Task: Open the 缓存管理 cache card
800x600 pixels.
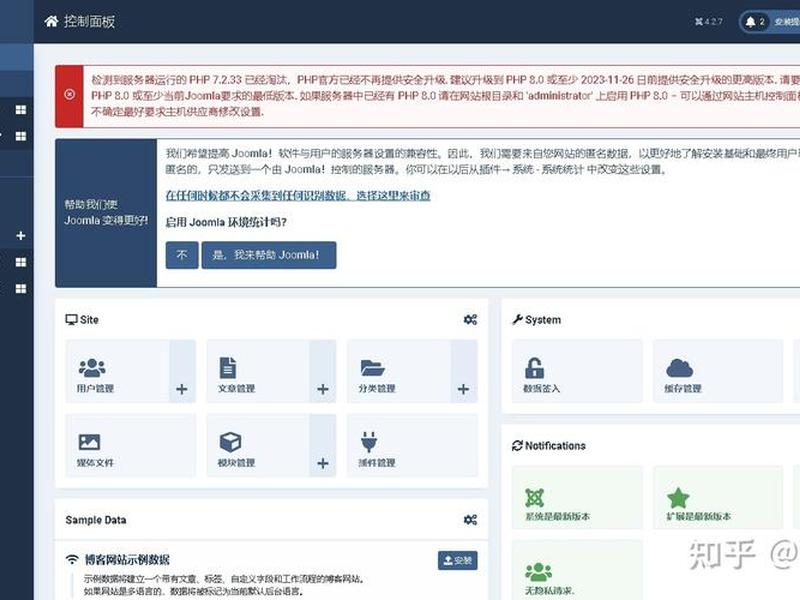Action: pos(718,371)
